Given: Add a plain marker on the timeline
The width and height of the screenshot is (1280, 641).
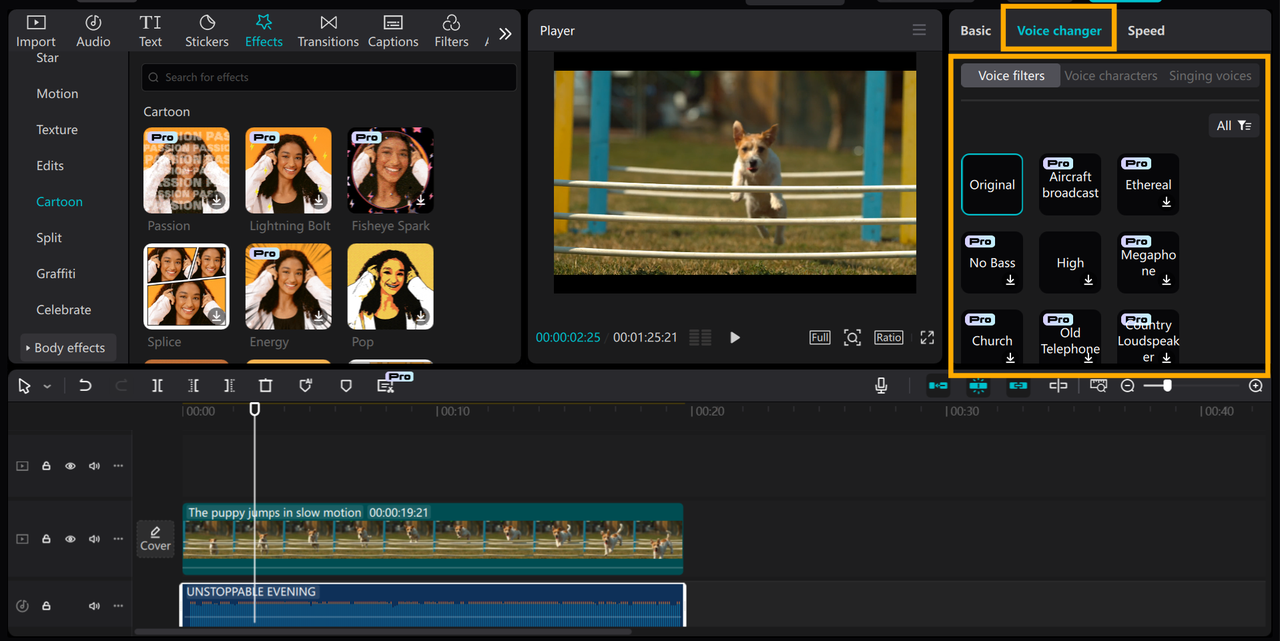Looking at the screenshot, I should [346, 385].
